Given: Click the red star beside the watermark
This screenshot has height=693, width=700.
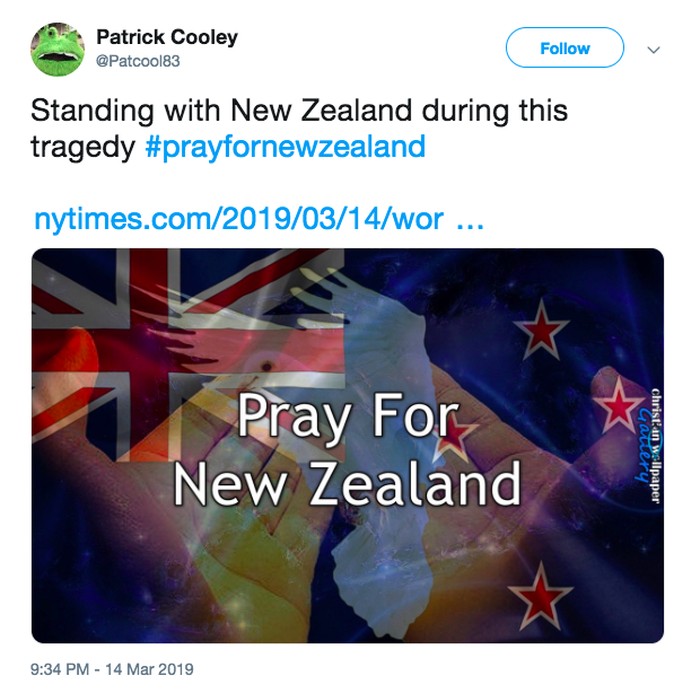Looking at the screenshot, I should (x=618, y=405).
